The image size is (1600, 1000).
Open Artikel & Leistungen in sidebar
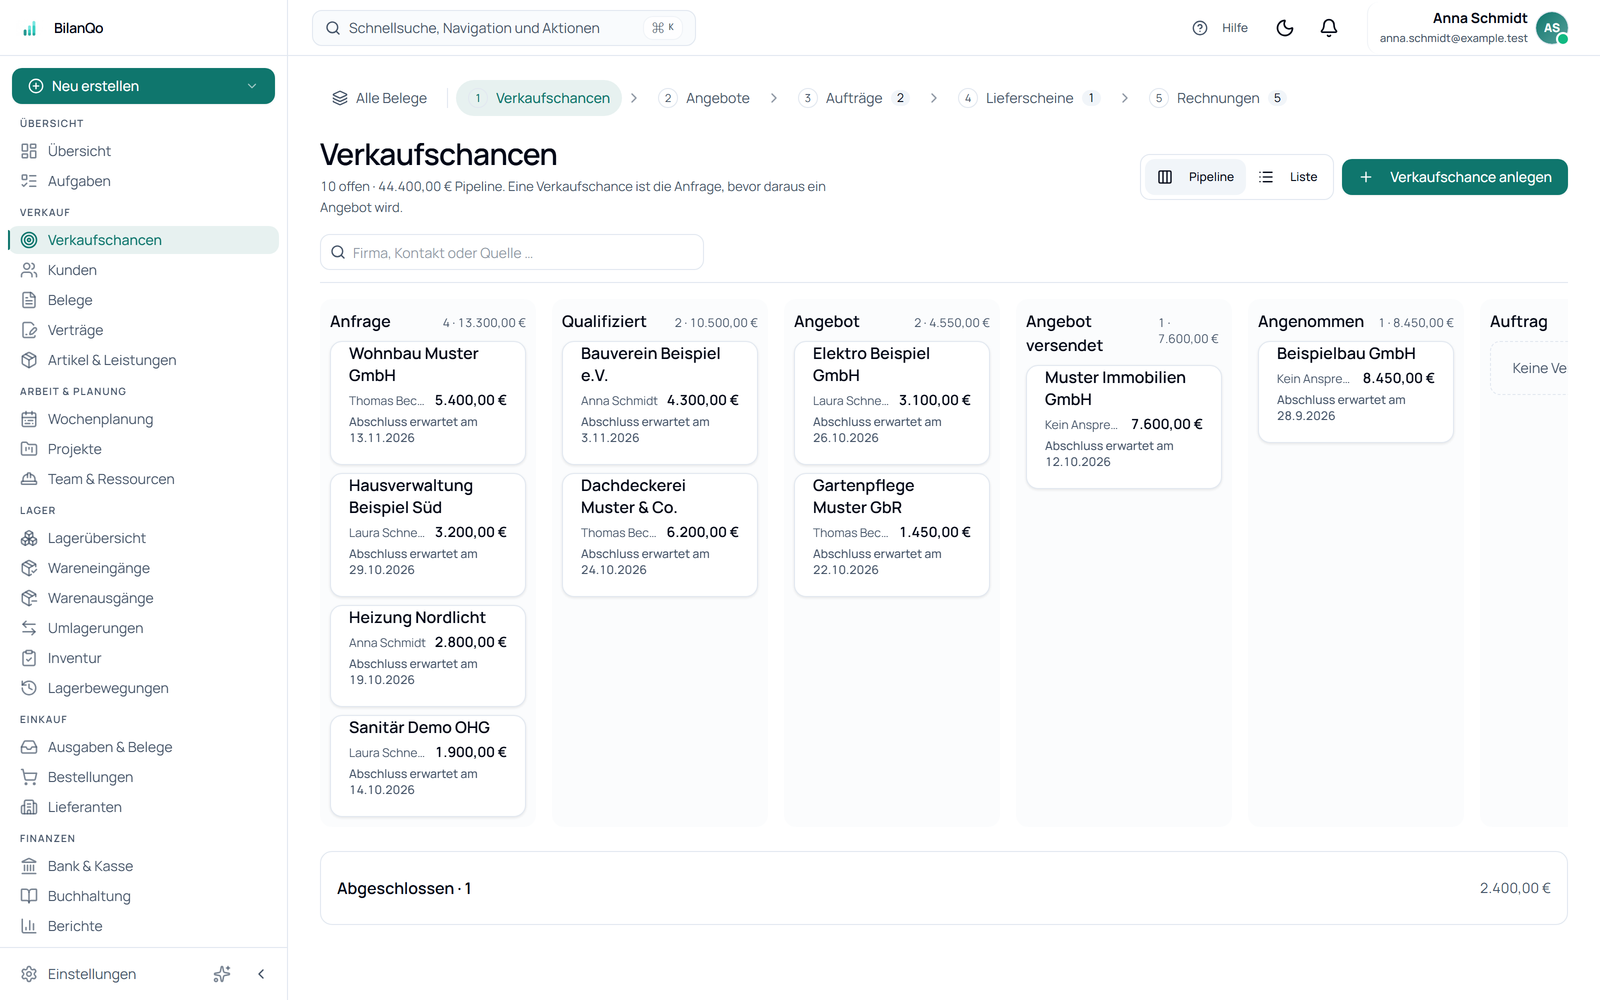pos(144,360)
